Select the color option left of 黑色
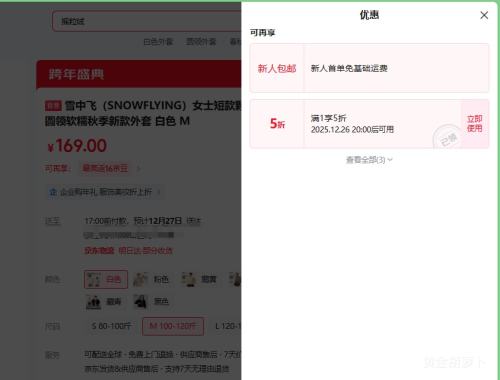 coord(104,302)
